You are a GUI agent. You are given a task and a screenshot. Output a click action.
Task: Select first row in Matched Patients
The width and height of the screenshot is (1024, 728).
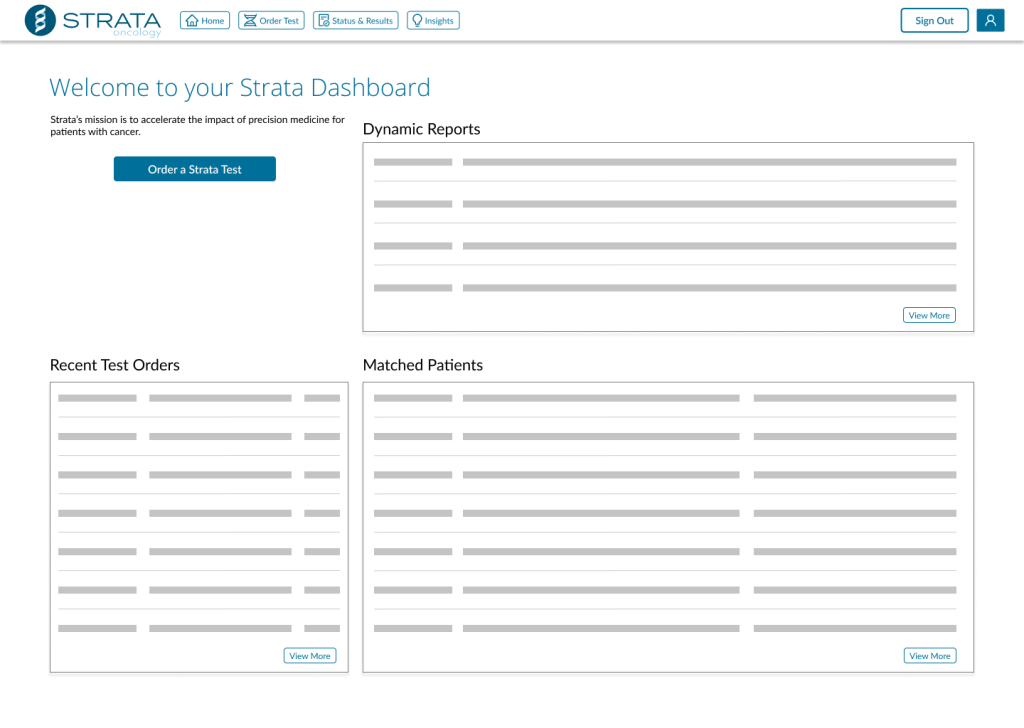click(x=665, y=398)
